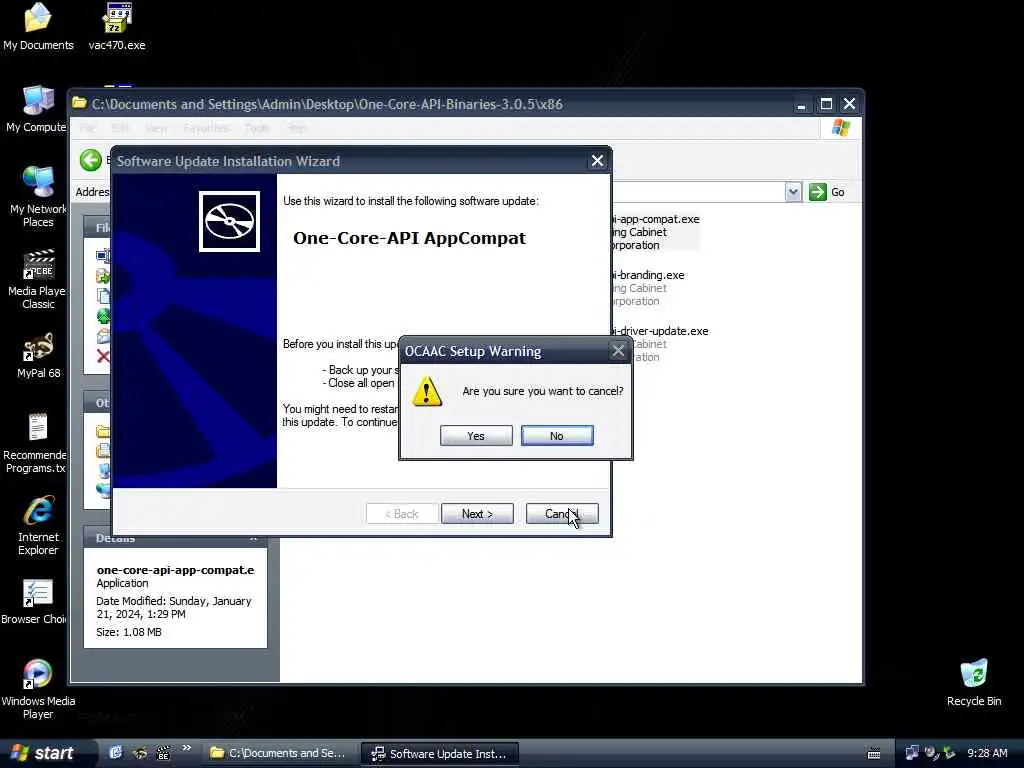Viewport: 1024px width, 768px height.
Task: Click the on-screen keyboard tray icon
Action: pyautogui.click(x=874, y=754)
